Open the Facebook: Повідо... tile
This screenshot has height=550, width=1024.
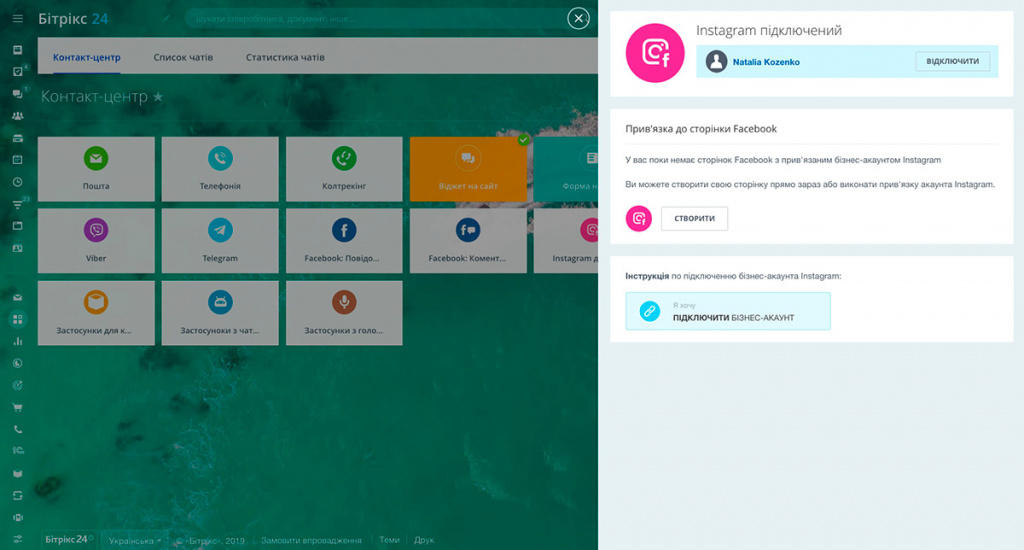click(x=344, y=241)
